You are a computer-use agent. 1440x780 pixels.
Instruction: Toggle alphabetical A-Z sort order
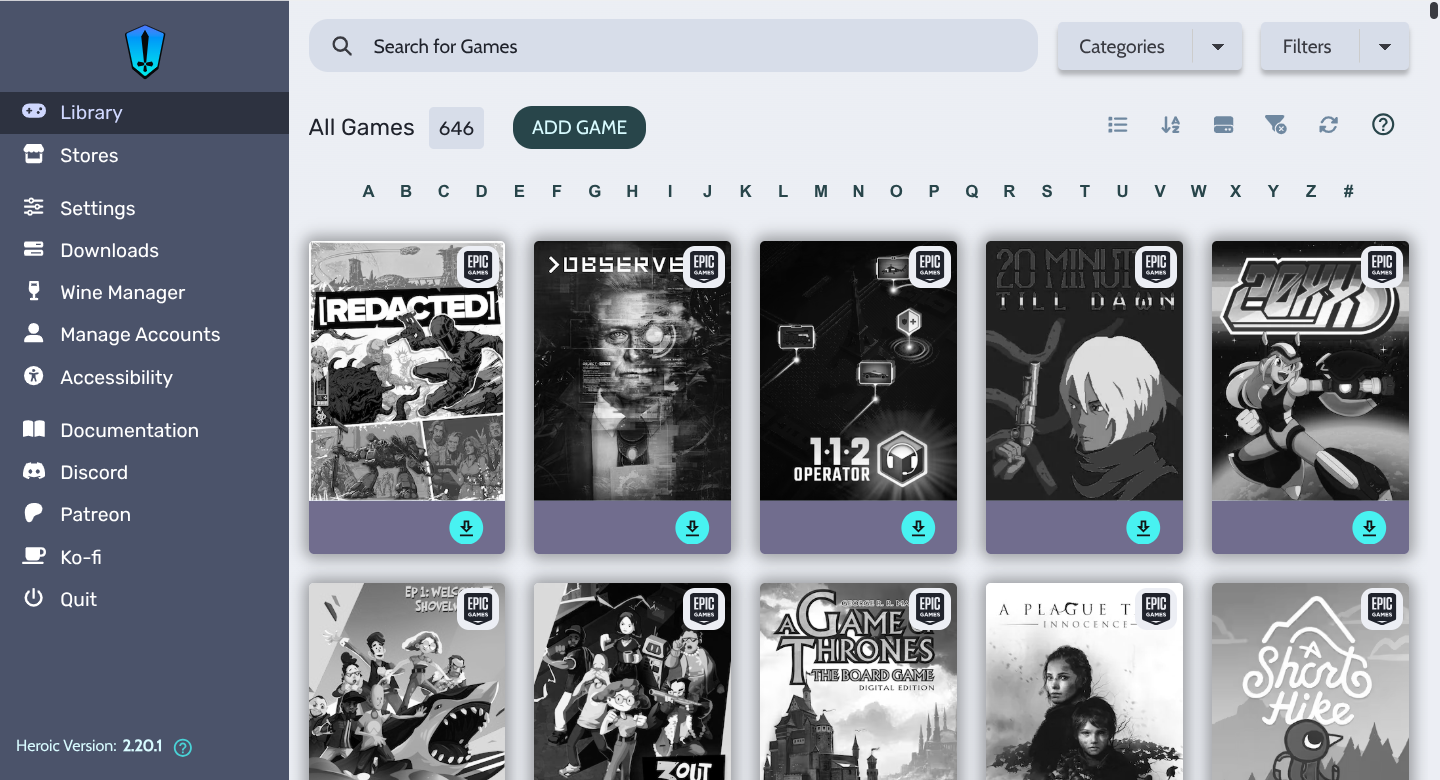tap(1170, 125)
